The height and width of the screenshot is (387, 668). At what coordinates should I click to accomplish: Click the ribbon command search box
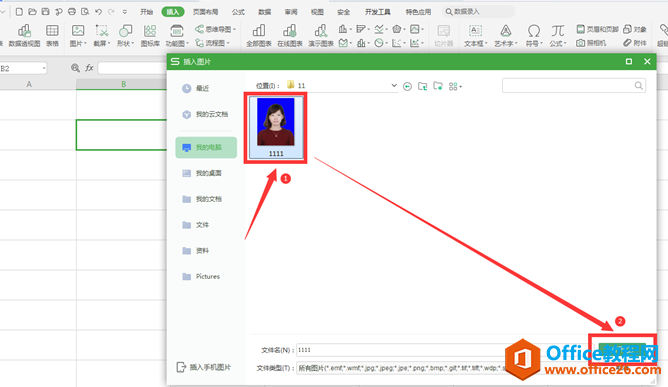click(478, 12)
